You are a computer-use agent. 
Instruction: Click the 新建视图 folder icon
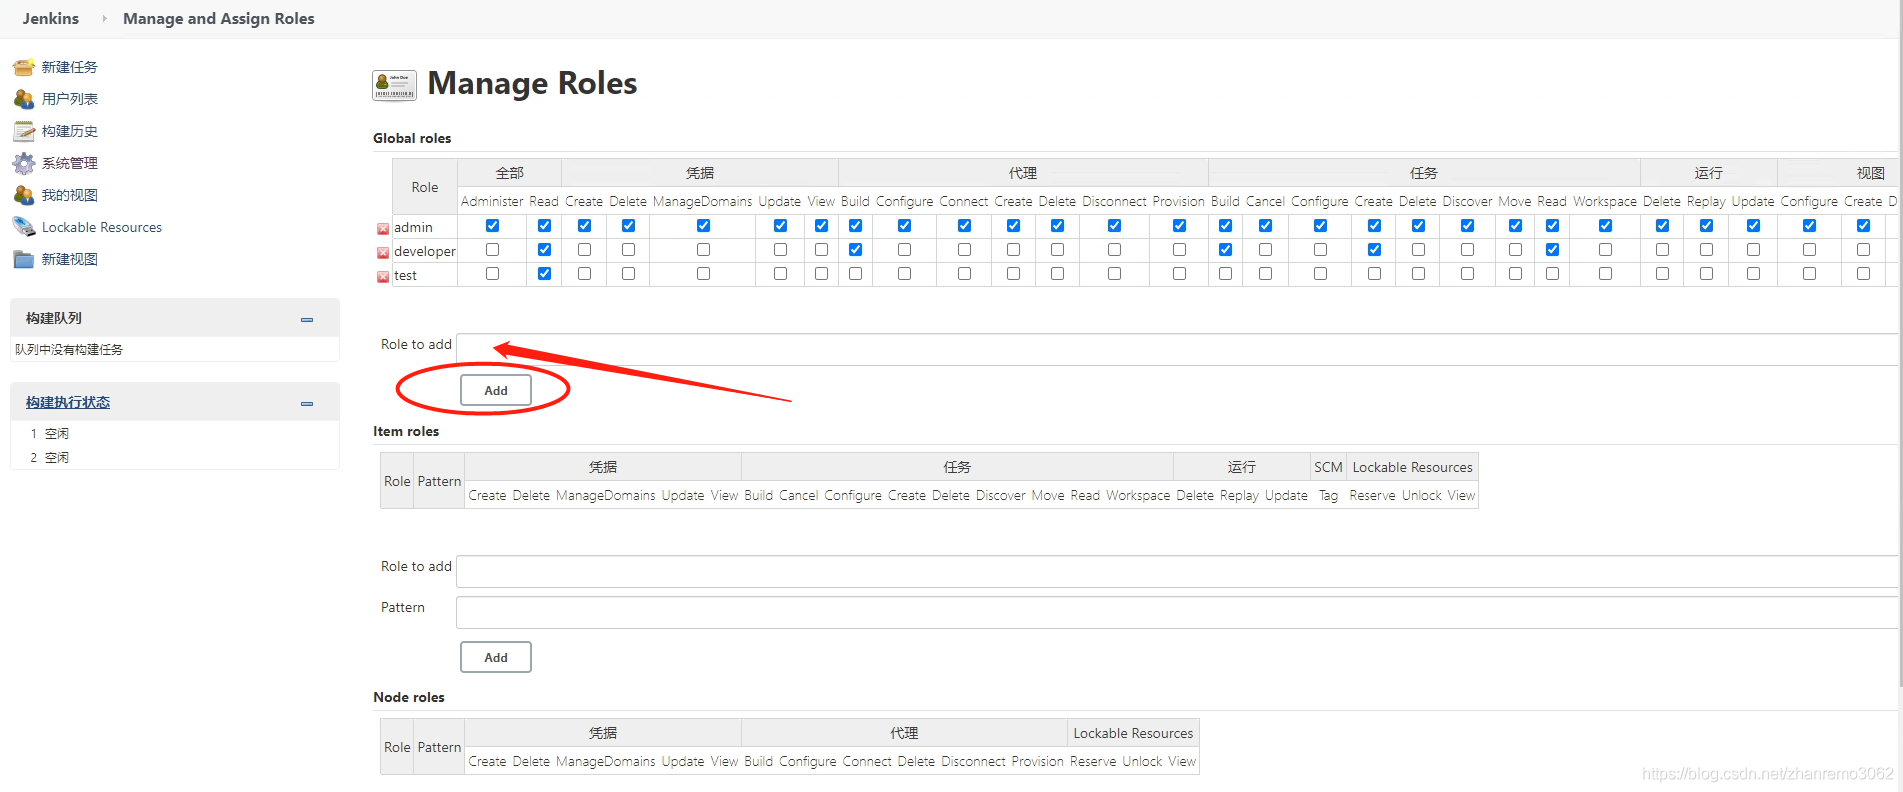tap(24, 259)
